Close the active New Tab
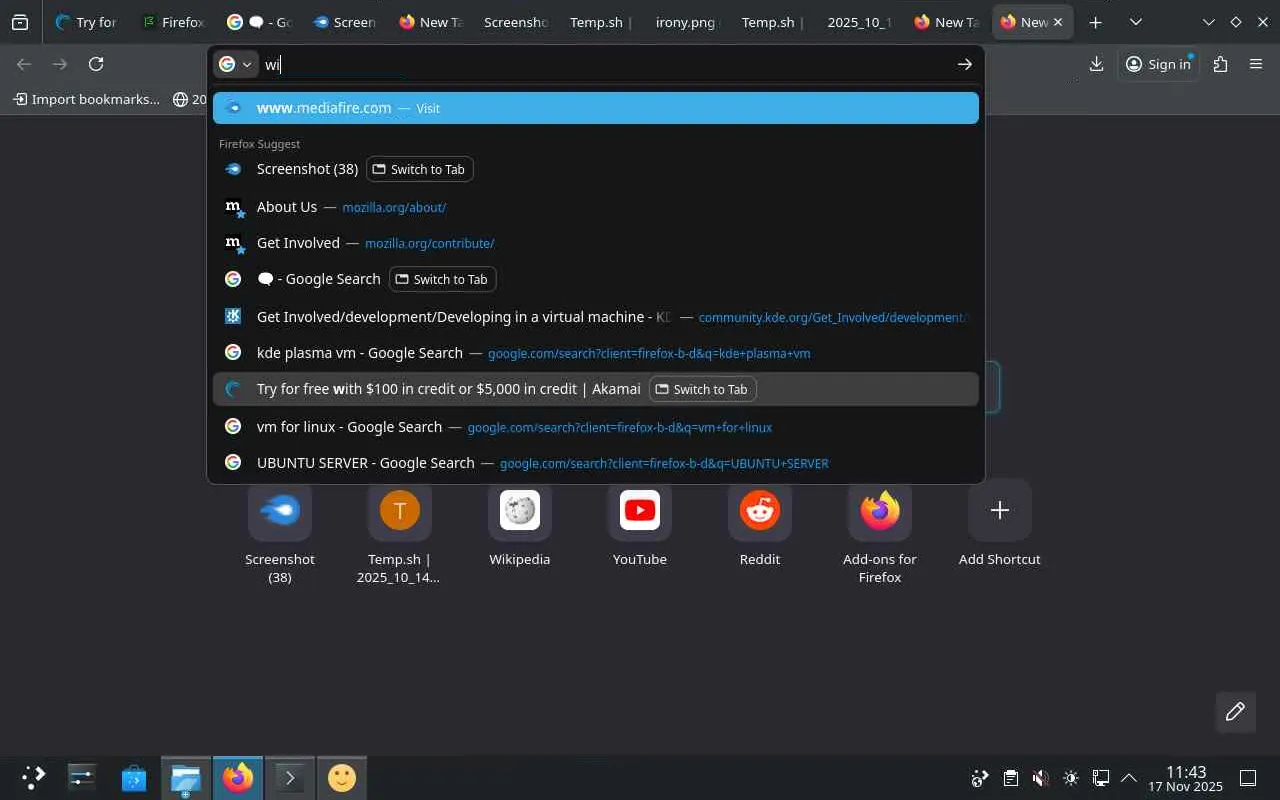 click(x=1058, y=22)
